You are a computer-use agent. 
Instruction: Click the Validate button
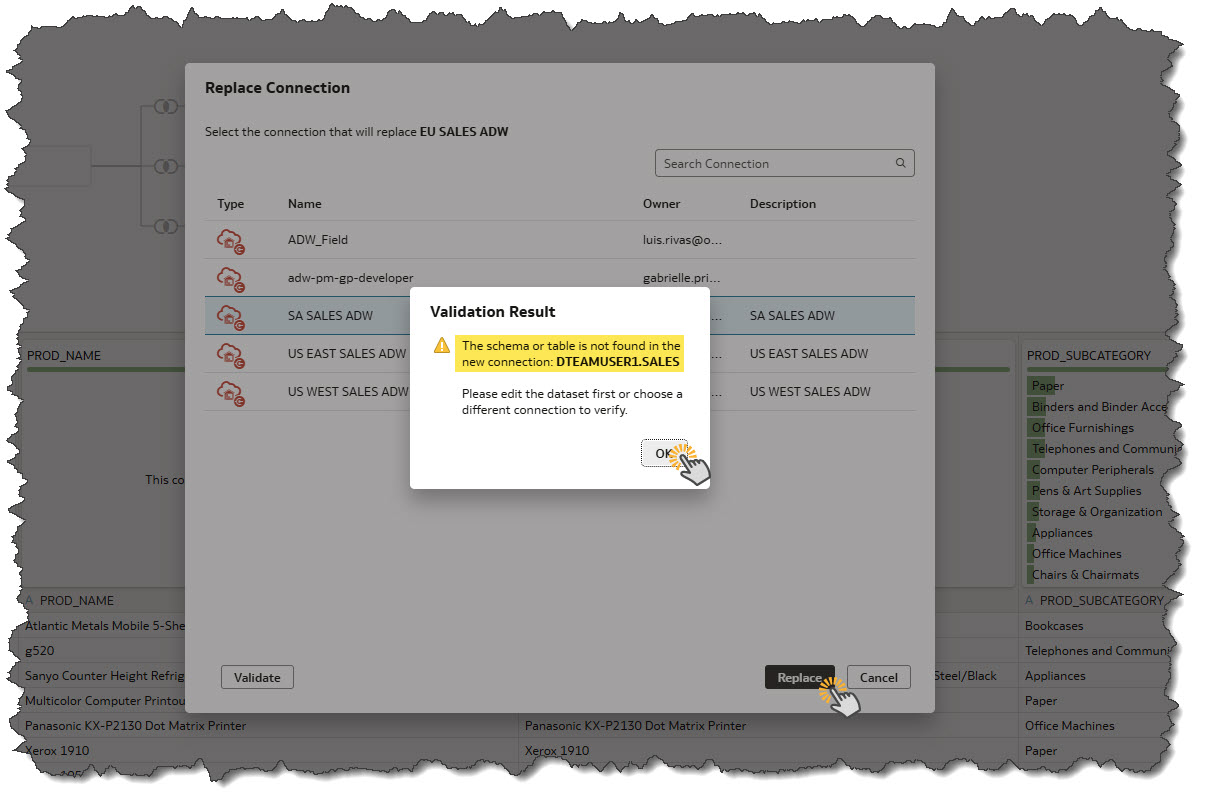click(257, 677)
